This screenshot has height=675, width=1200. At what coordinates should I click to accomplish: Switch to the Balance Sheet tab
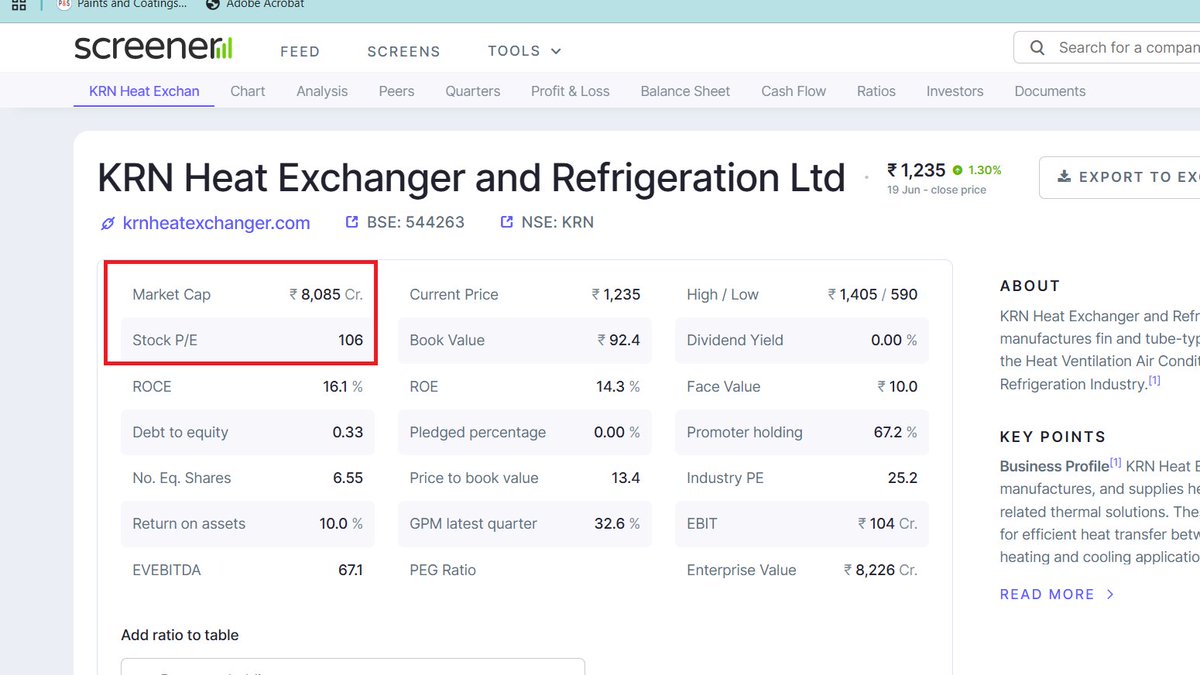(x=685, y=91)
